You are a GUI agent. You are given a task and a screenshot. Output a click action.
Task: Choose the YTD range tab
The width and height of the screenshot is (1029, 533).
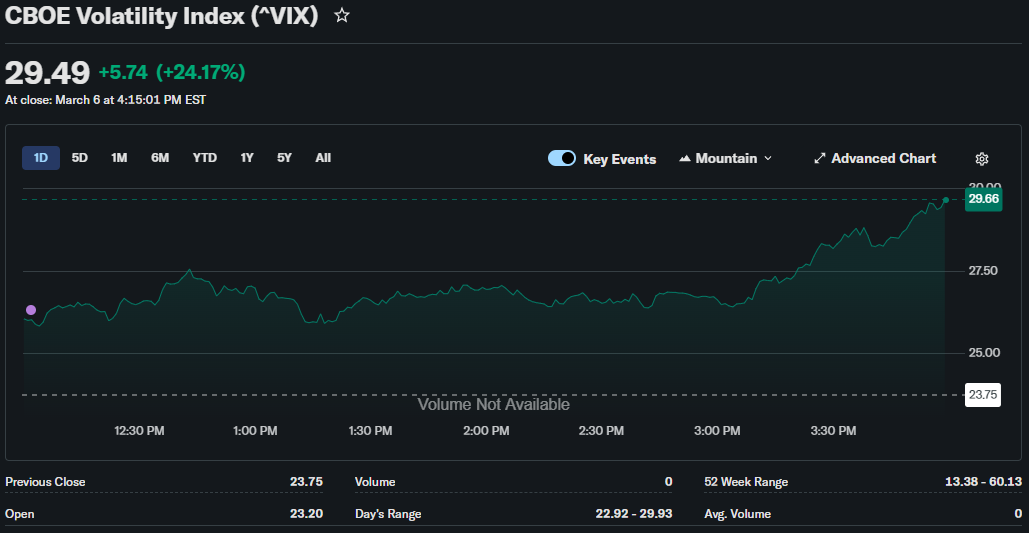pyautogui.click(x=205, y=158)
